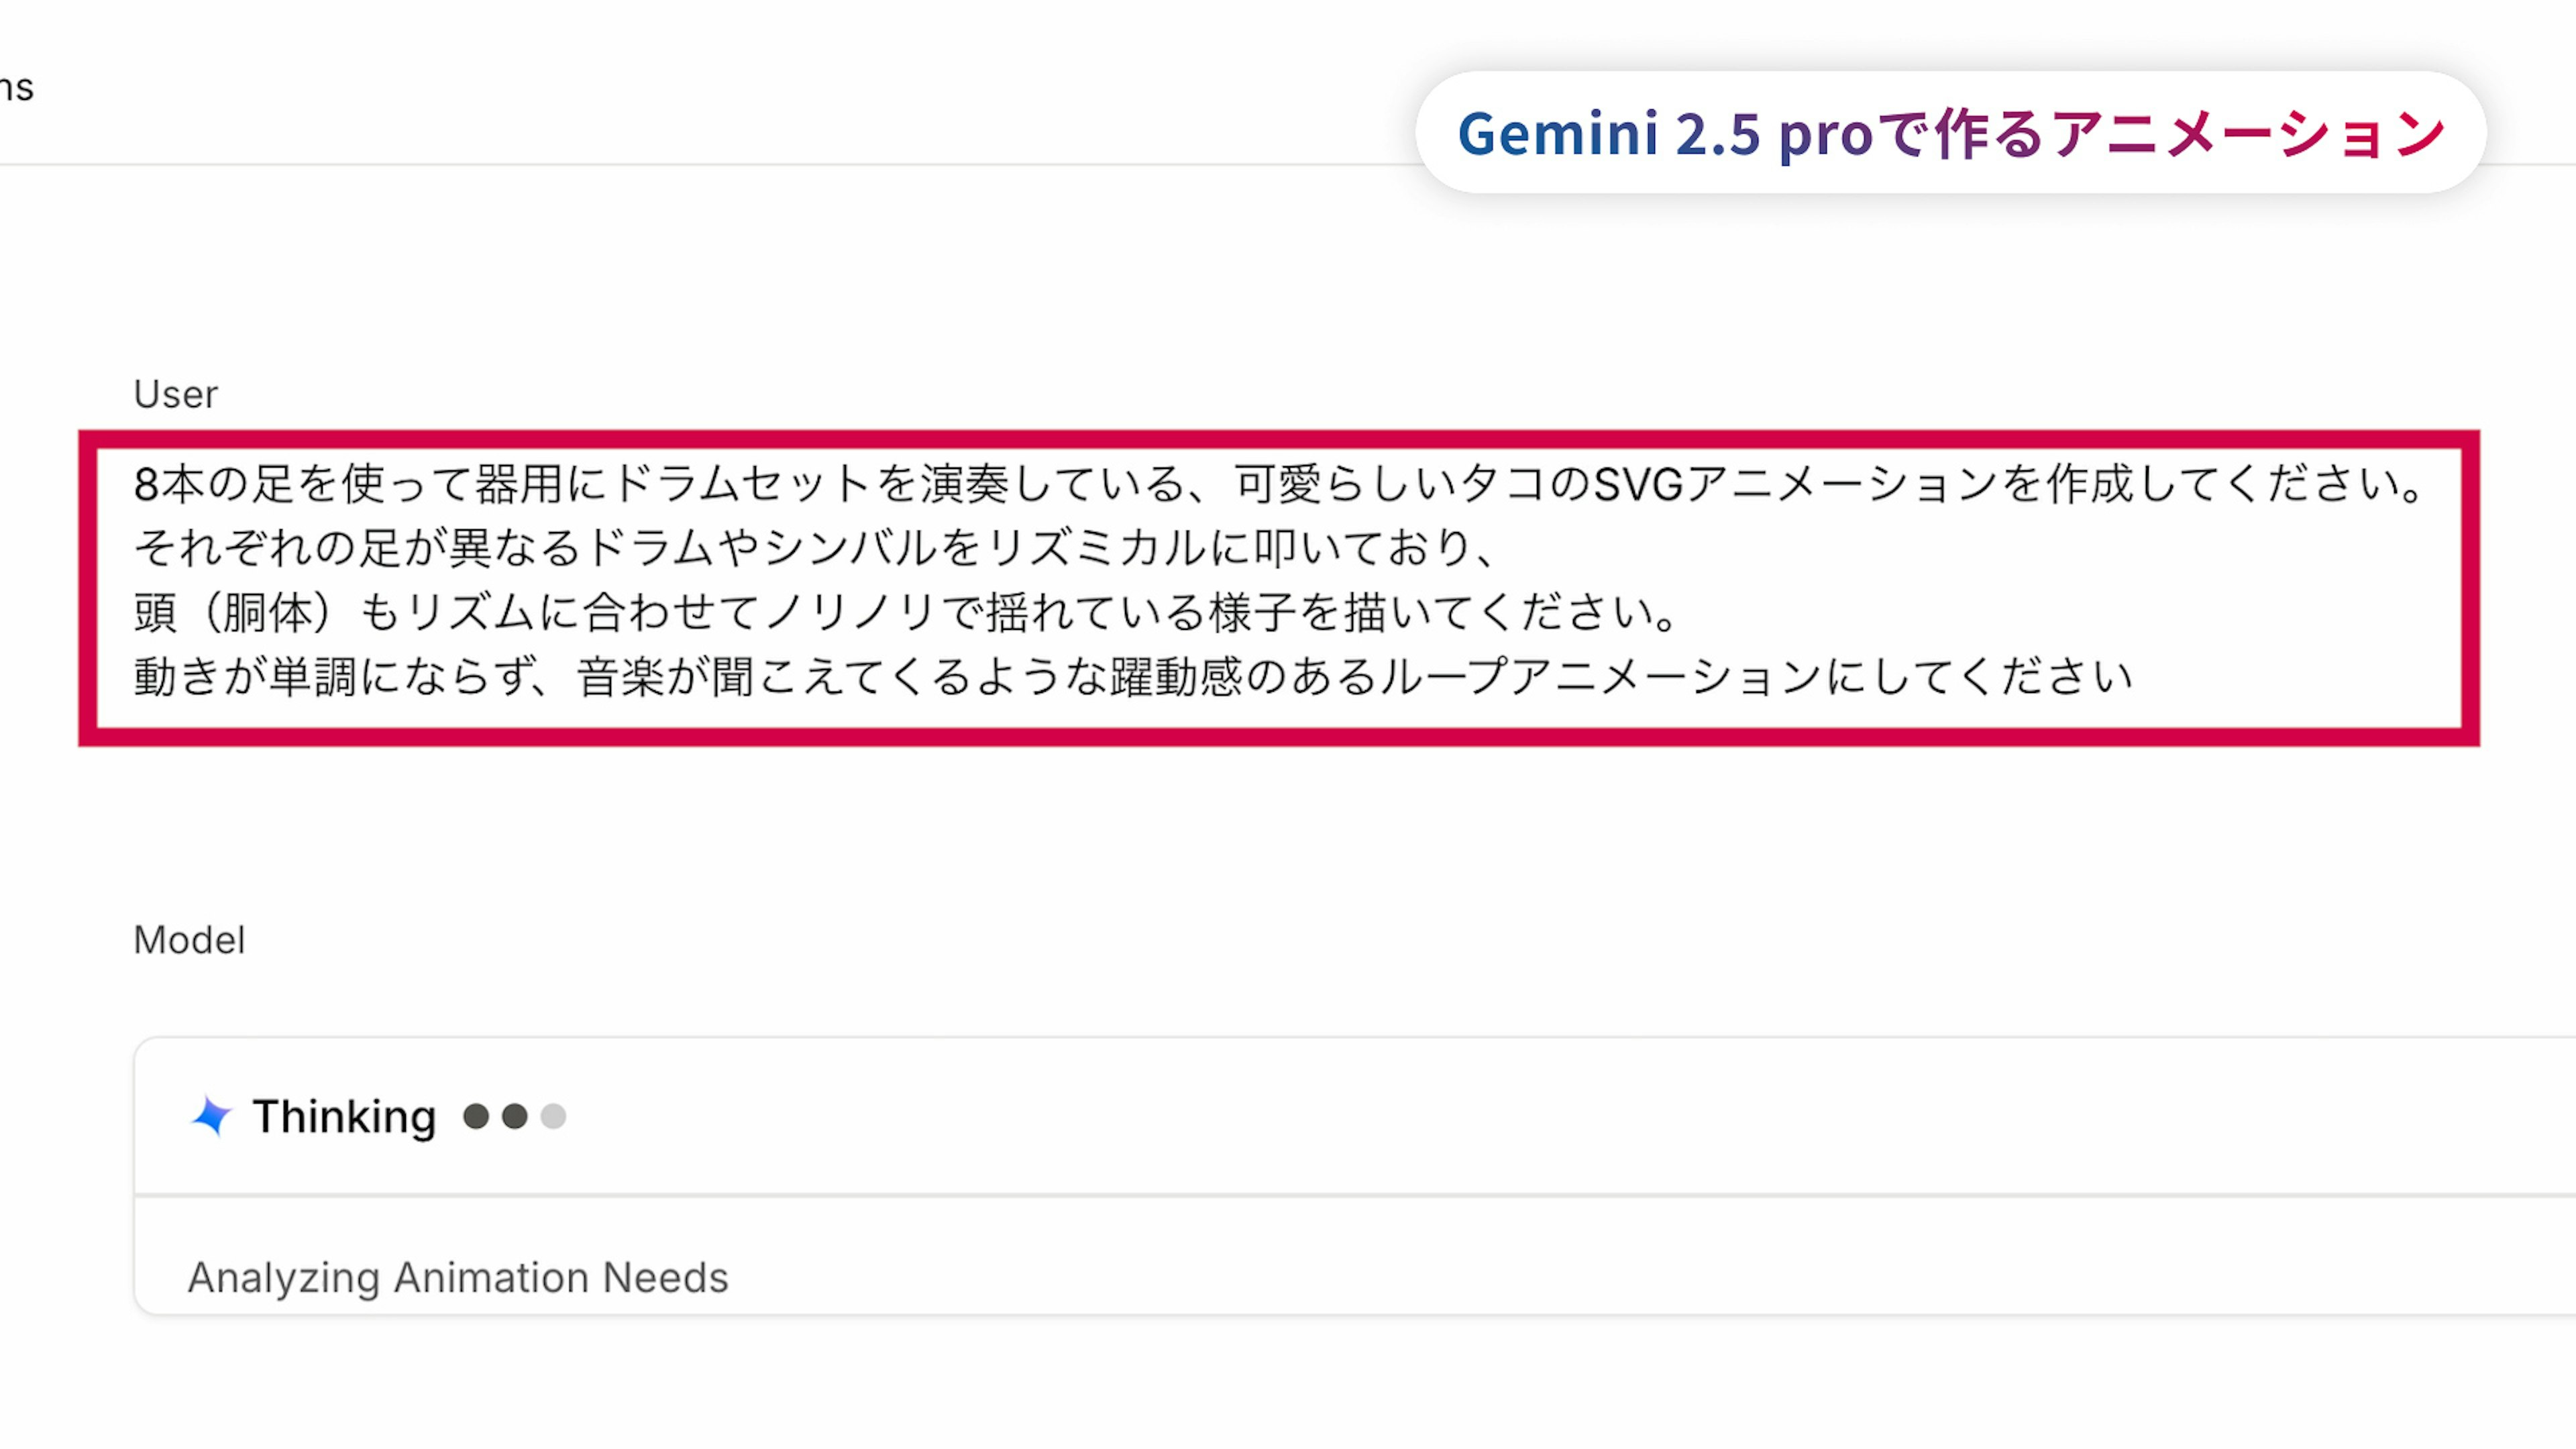
Task: Click the prompt line starting with "頭（胴体）も"
Action: click(906, 612)
